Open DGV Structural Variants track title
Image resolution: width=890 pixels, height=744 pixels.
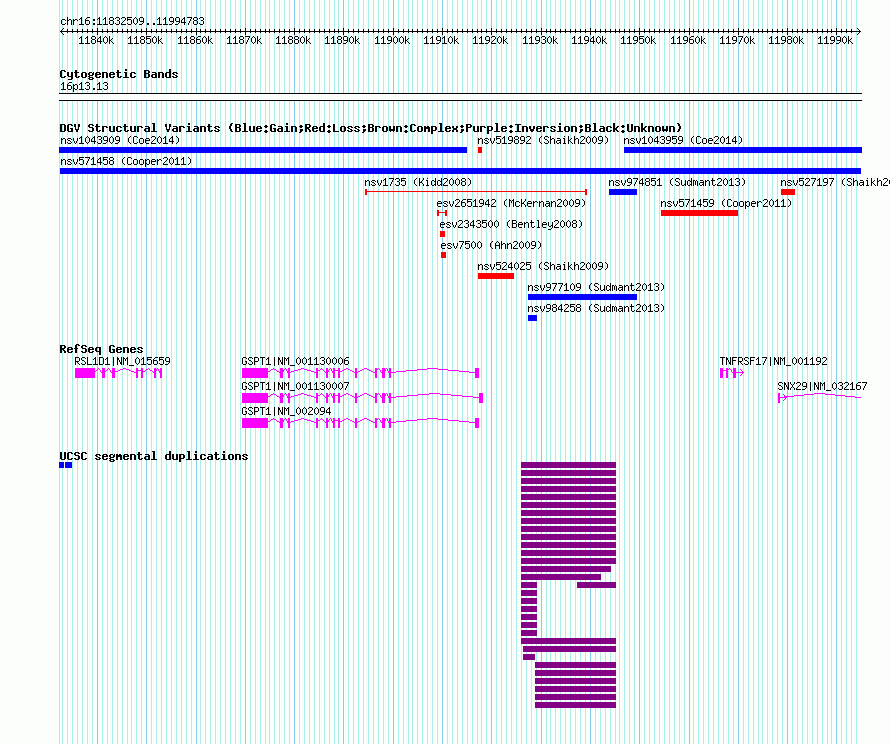click(370, 128)
